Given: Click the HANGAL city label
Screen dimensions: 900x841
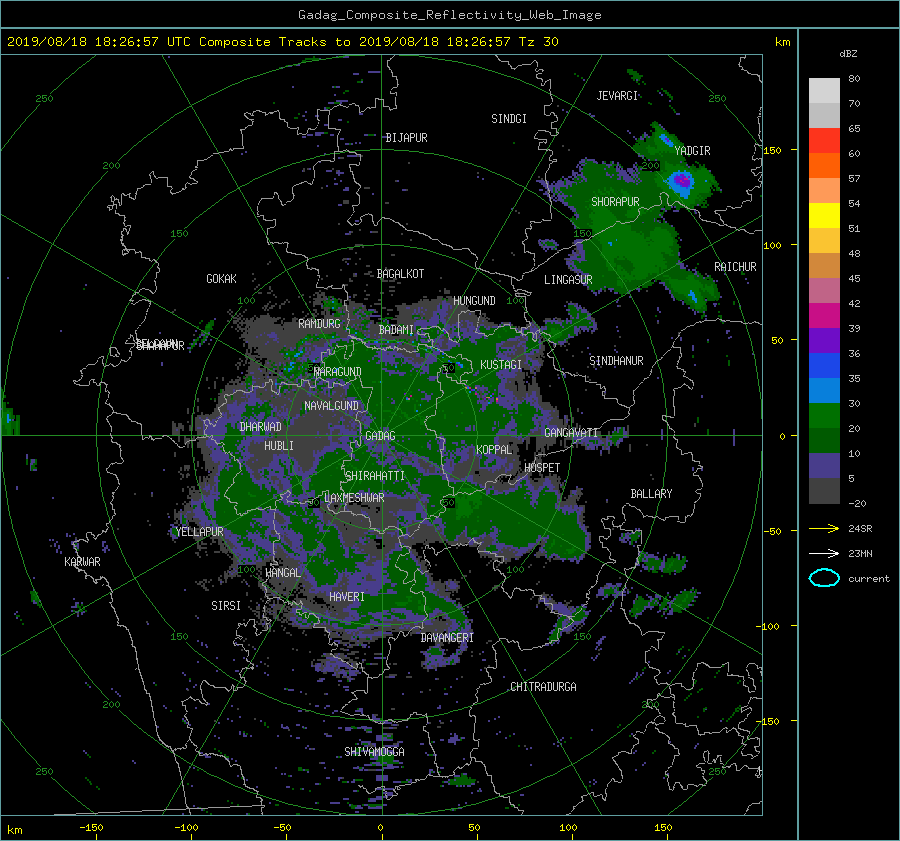Looking at the screenshot, I should tap(282, 573).
